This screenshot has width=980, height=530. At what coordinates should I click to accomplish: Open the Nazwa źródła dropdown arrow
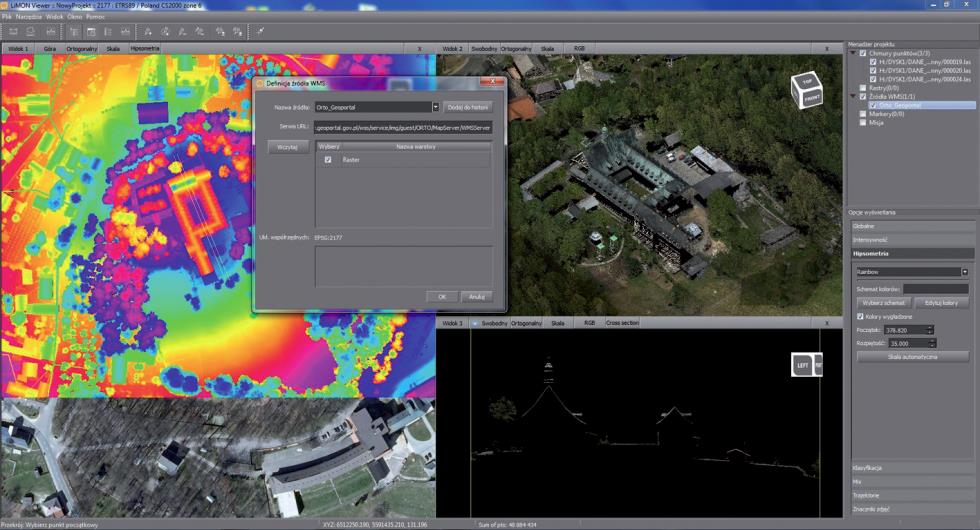436,108
